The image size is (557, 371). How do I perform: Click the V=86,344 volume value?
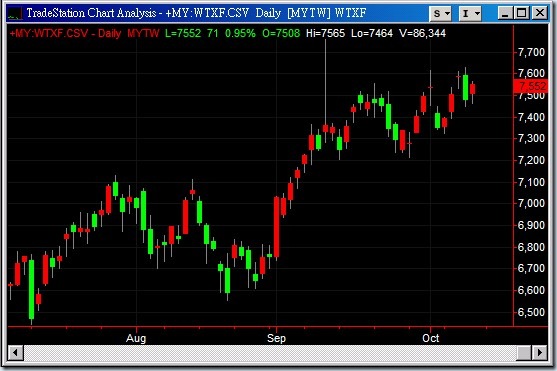(x=422, y=33)
